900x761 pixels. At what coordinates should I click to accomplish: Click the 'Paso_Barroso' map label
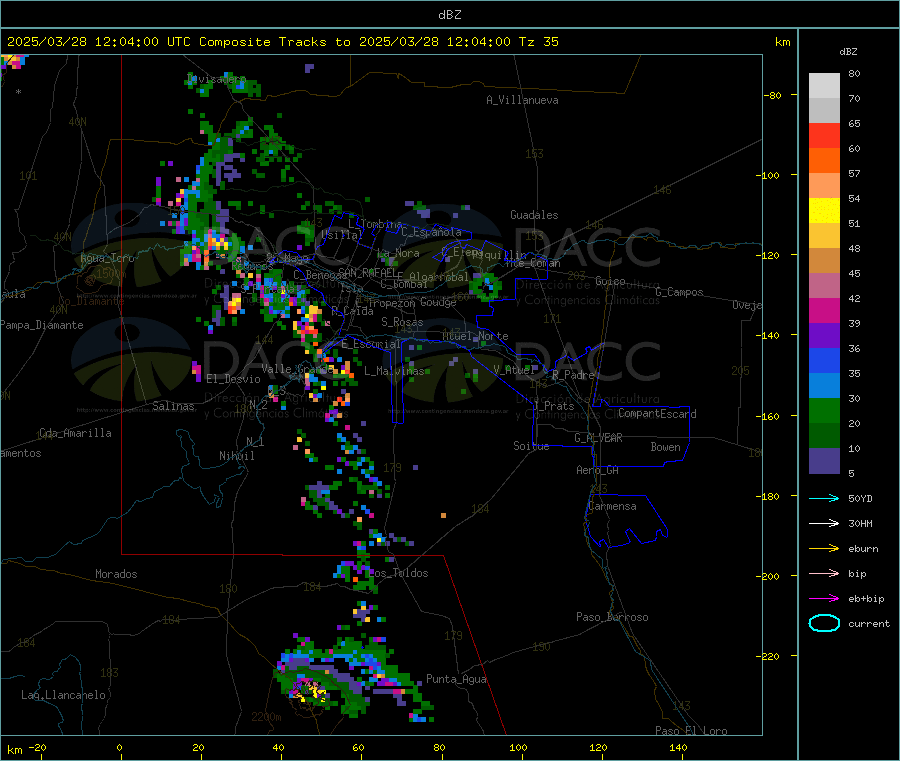point(612,617)
